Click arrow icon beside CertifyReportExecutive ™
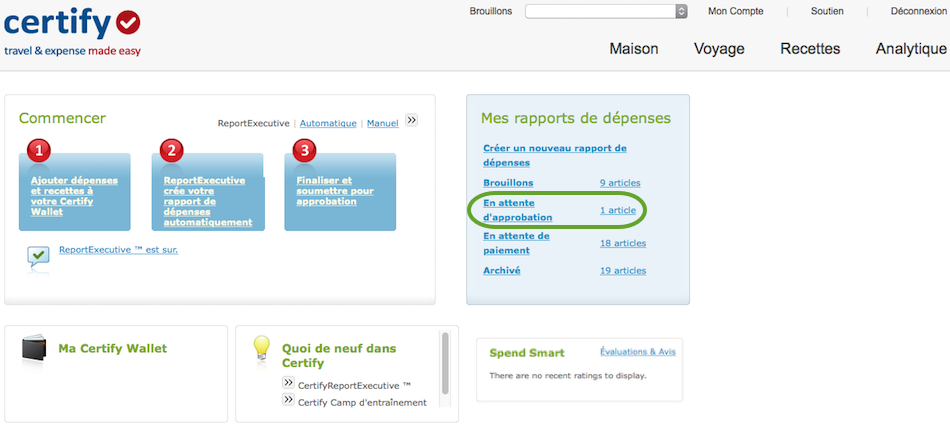The width and height of the screenshot is (950, 431). pyautogui.click(x=288, y=383)
